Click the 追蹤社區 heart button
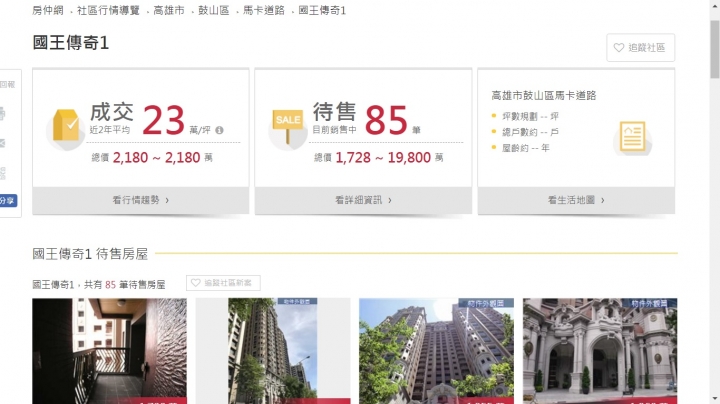Image resolution: width=720 pixels, height=404 pixels. 641,47
